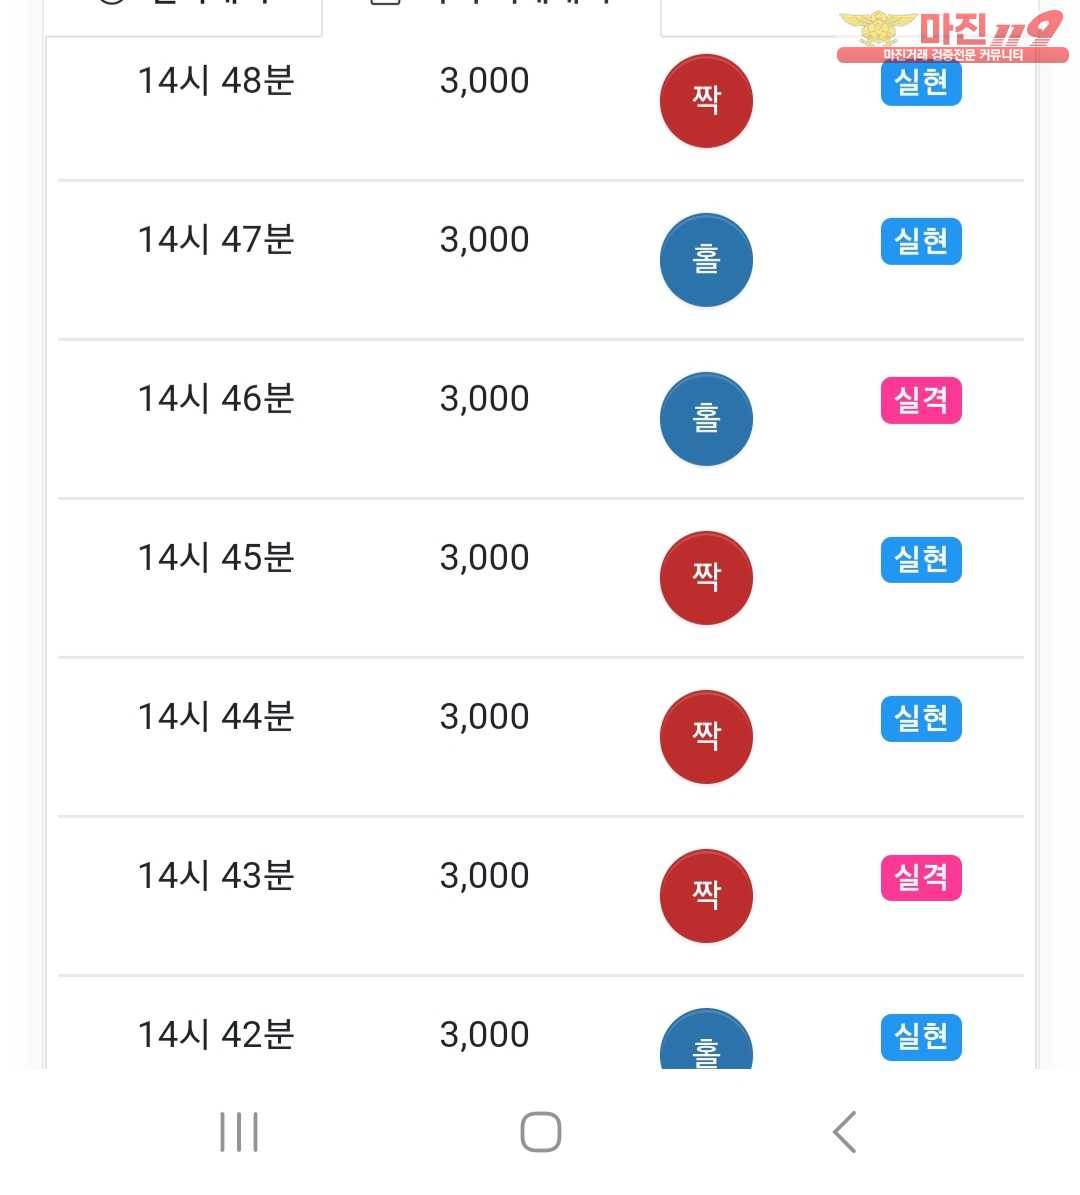Screen dimensions: 1080x1195
Task: Click the 마진119 logo watermark
Action: point(952,37)
